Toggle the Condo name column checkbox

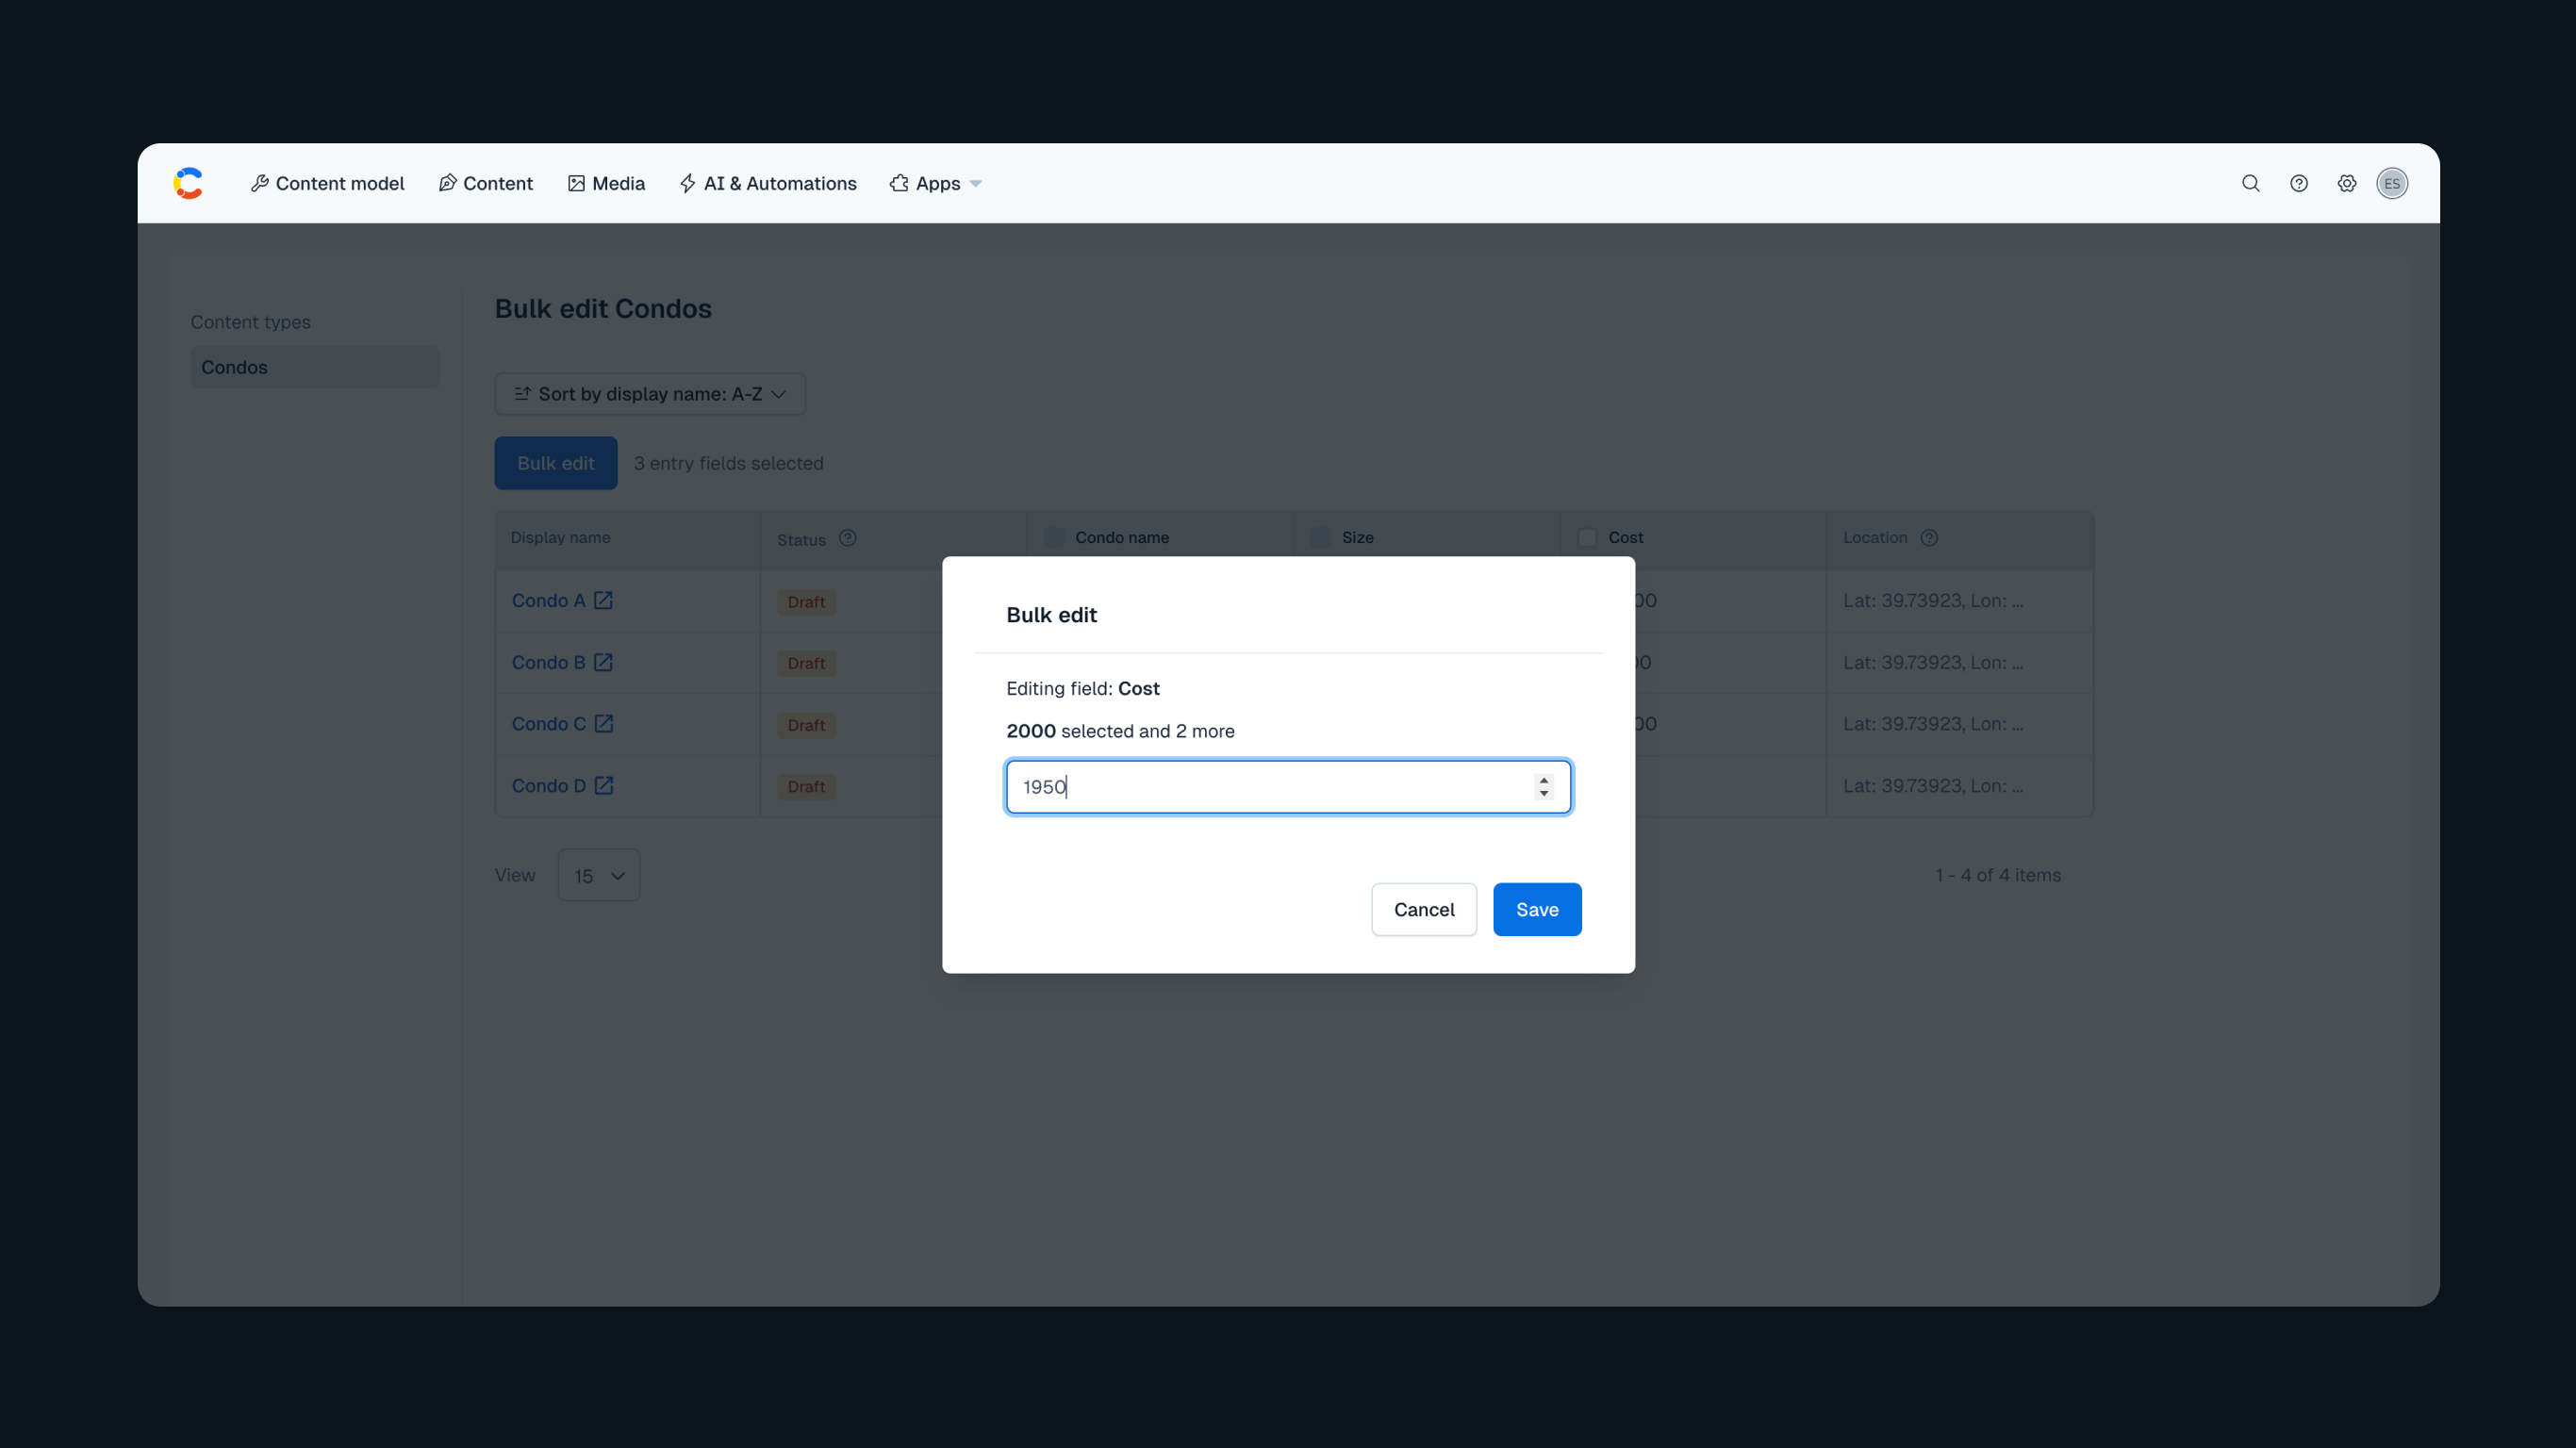tap(1054, 538)
